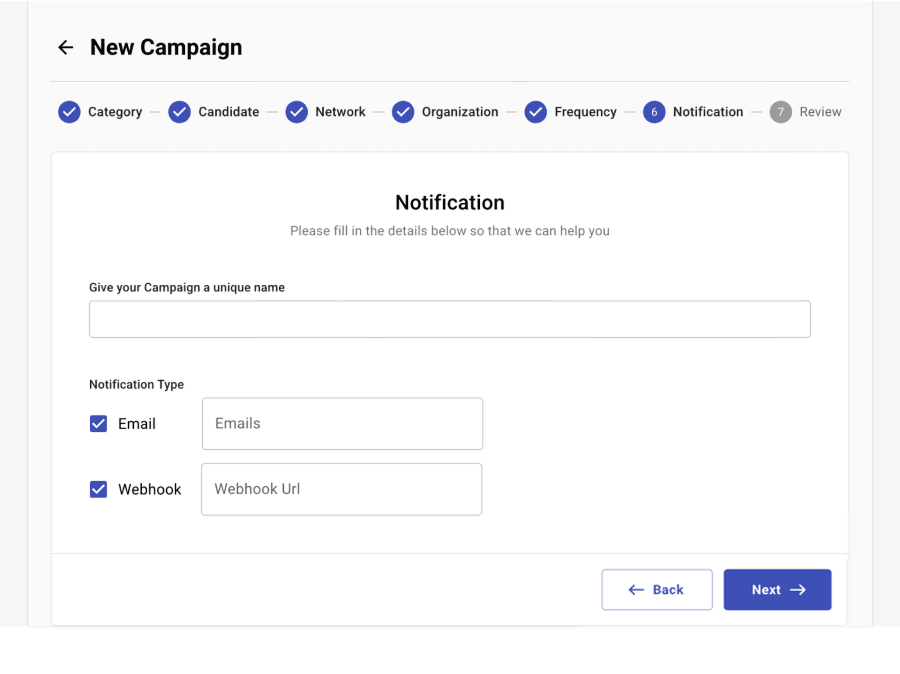Viewport: 900px width, 674px height.
Task: Jump to the Review step label
Action: pos(820,112)
